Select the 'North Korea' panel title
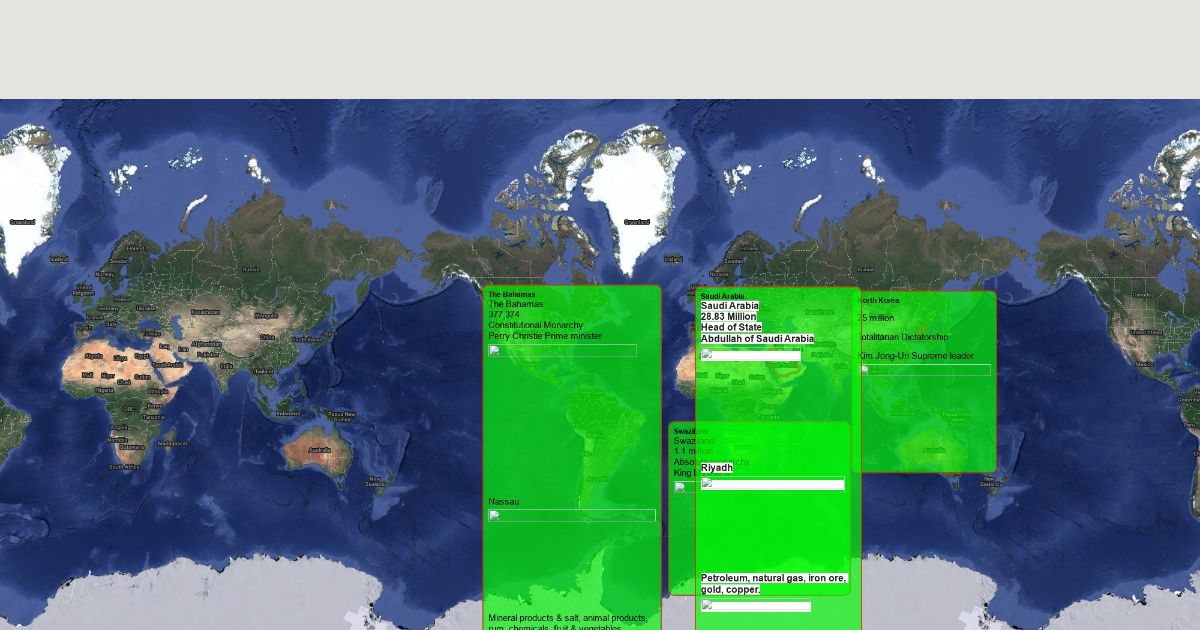The width and height of the screenshot is (1200, 630). coord(879,300)
